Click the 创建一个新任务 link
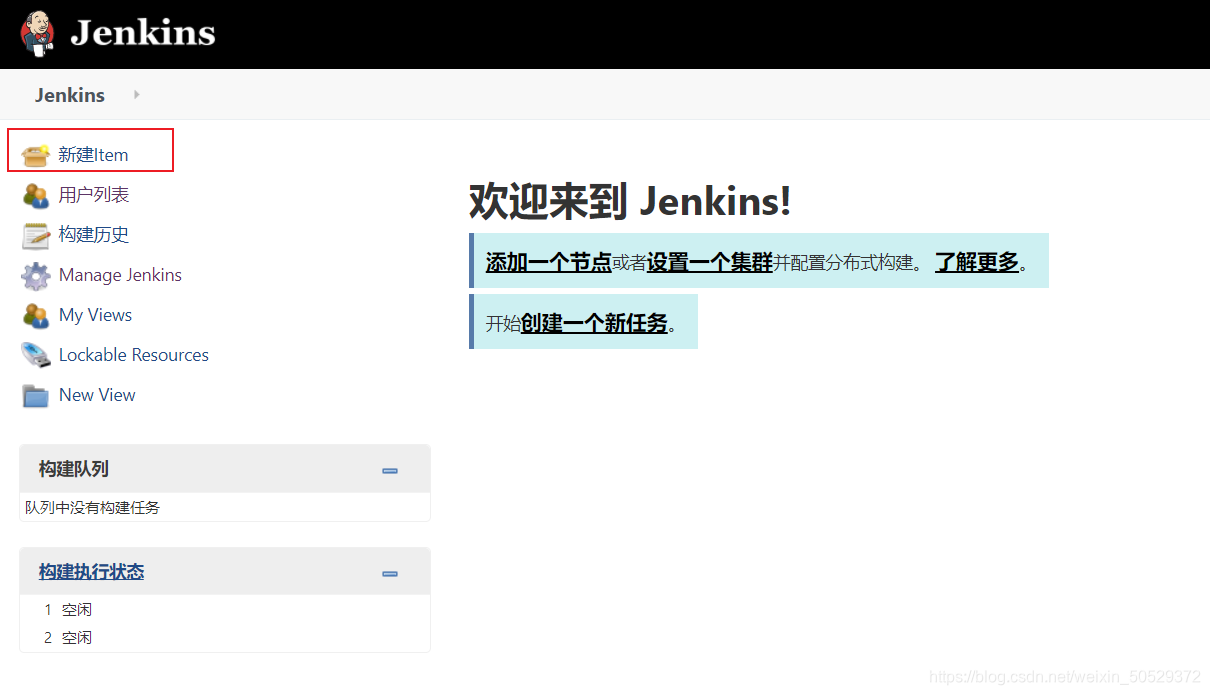 tap(594, 323)
